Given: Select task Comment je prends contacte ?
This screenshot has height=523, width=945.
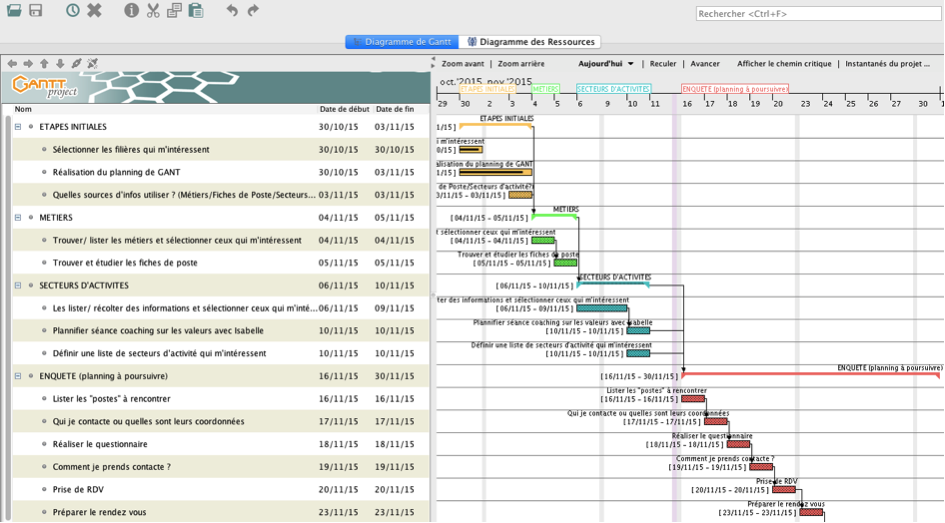Looking at the screenshot, I should [111, 467].
